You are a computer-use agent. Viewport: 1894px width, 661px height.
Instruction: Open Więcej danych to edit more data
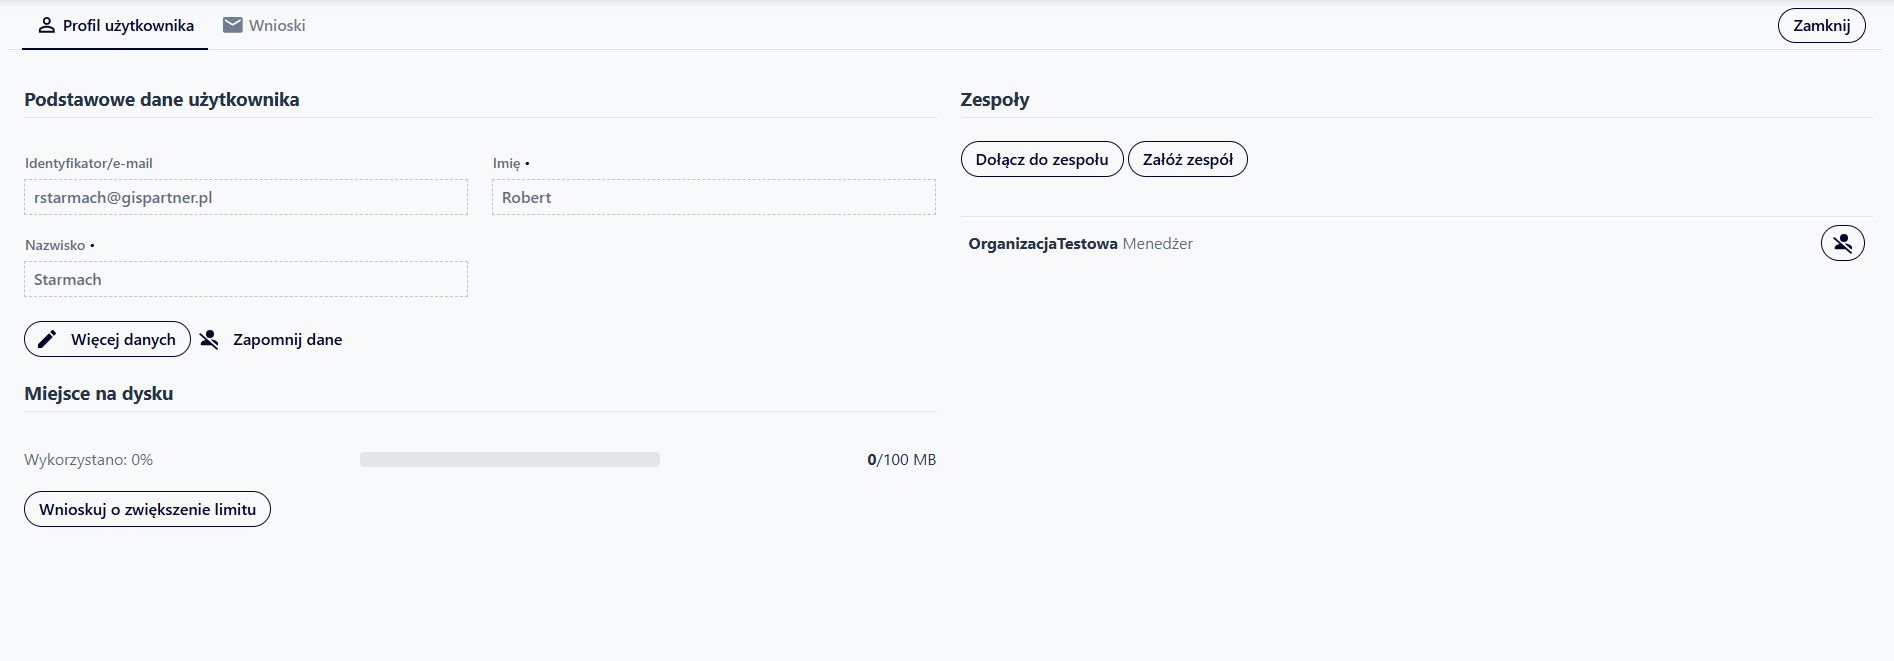click(x=122, y=340)
